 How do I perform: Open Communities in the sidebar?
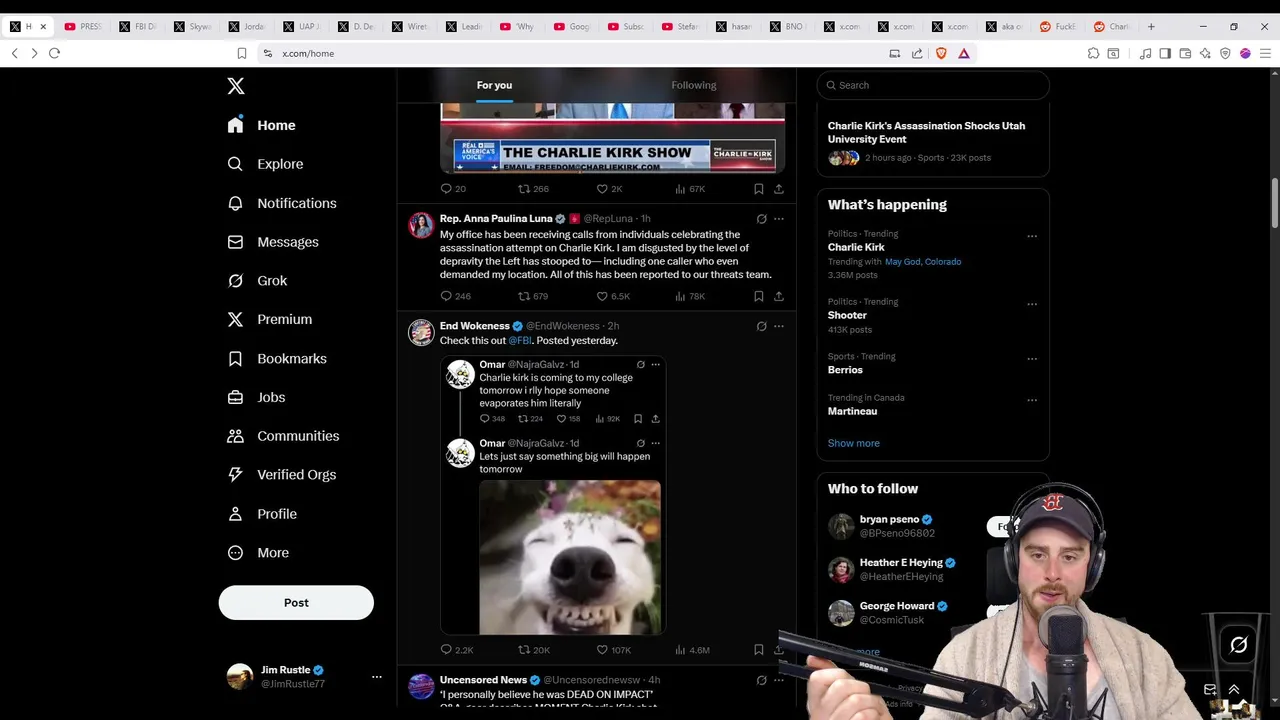(283, 436)
